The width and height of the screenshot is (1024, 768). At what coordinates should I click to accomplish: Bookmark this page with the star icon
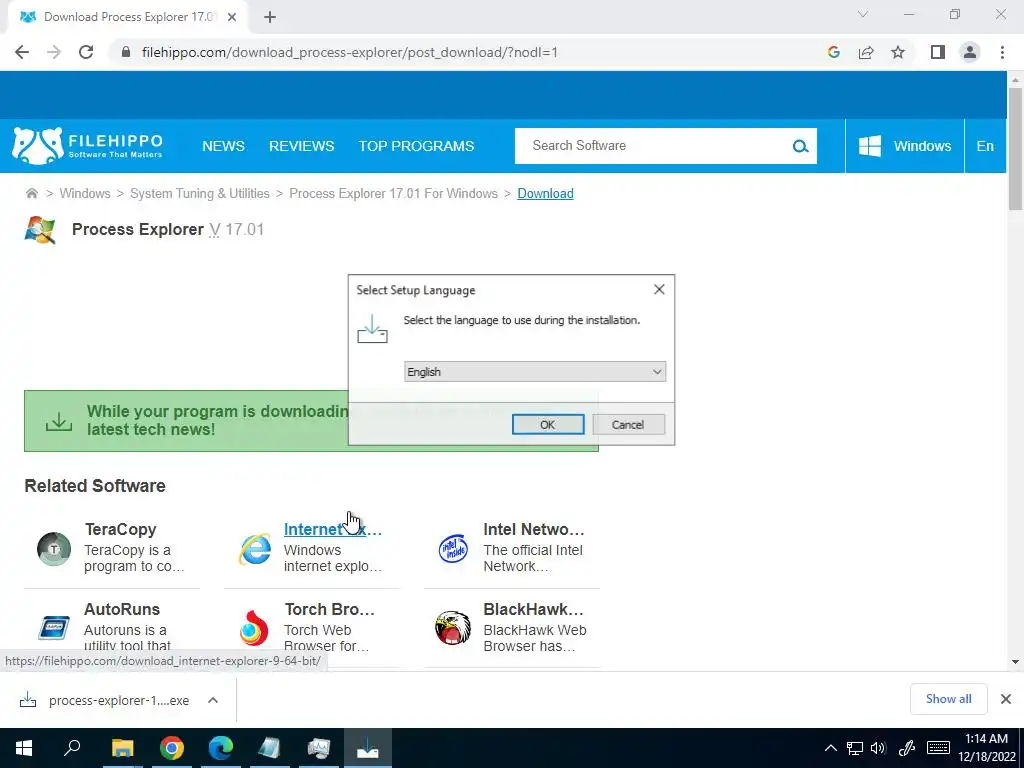click(x=898, y=52)
